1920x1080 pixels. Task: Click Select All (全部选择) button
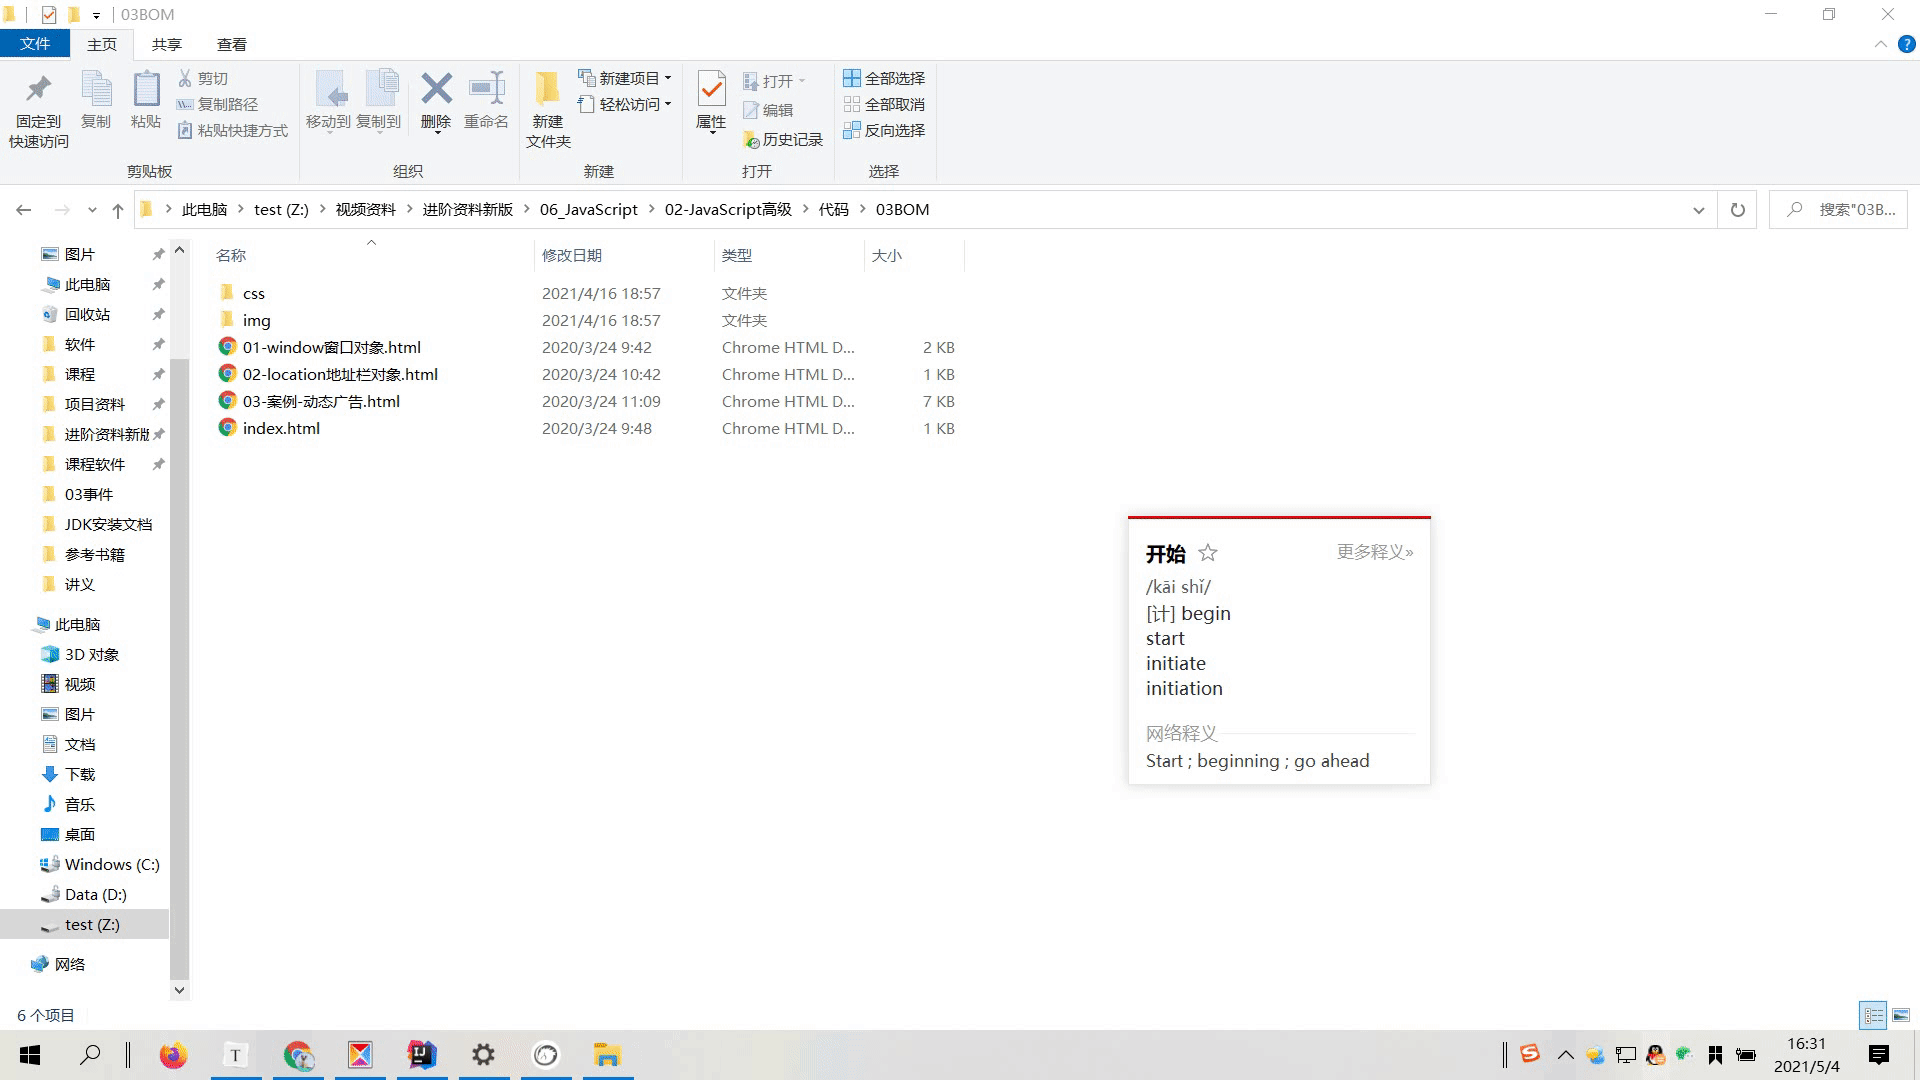coord(884,78)
